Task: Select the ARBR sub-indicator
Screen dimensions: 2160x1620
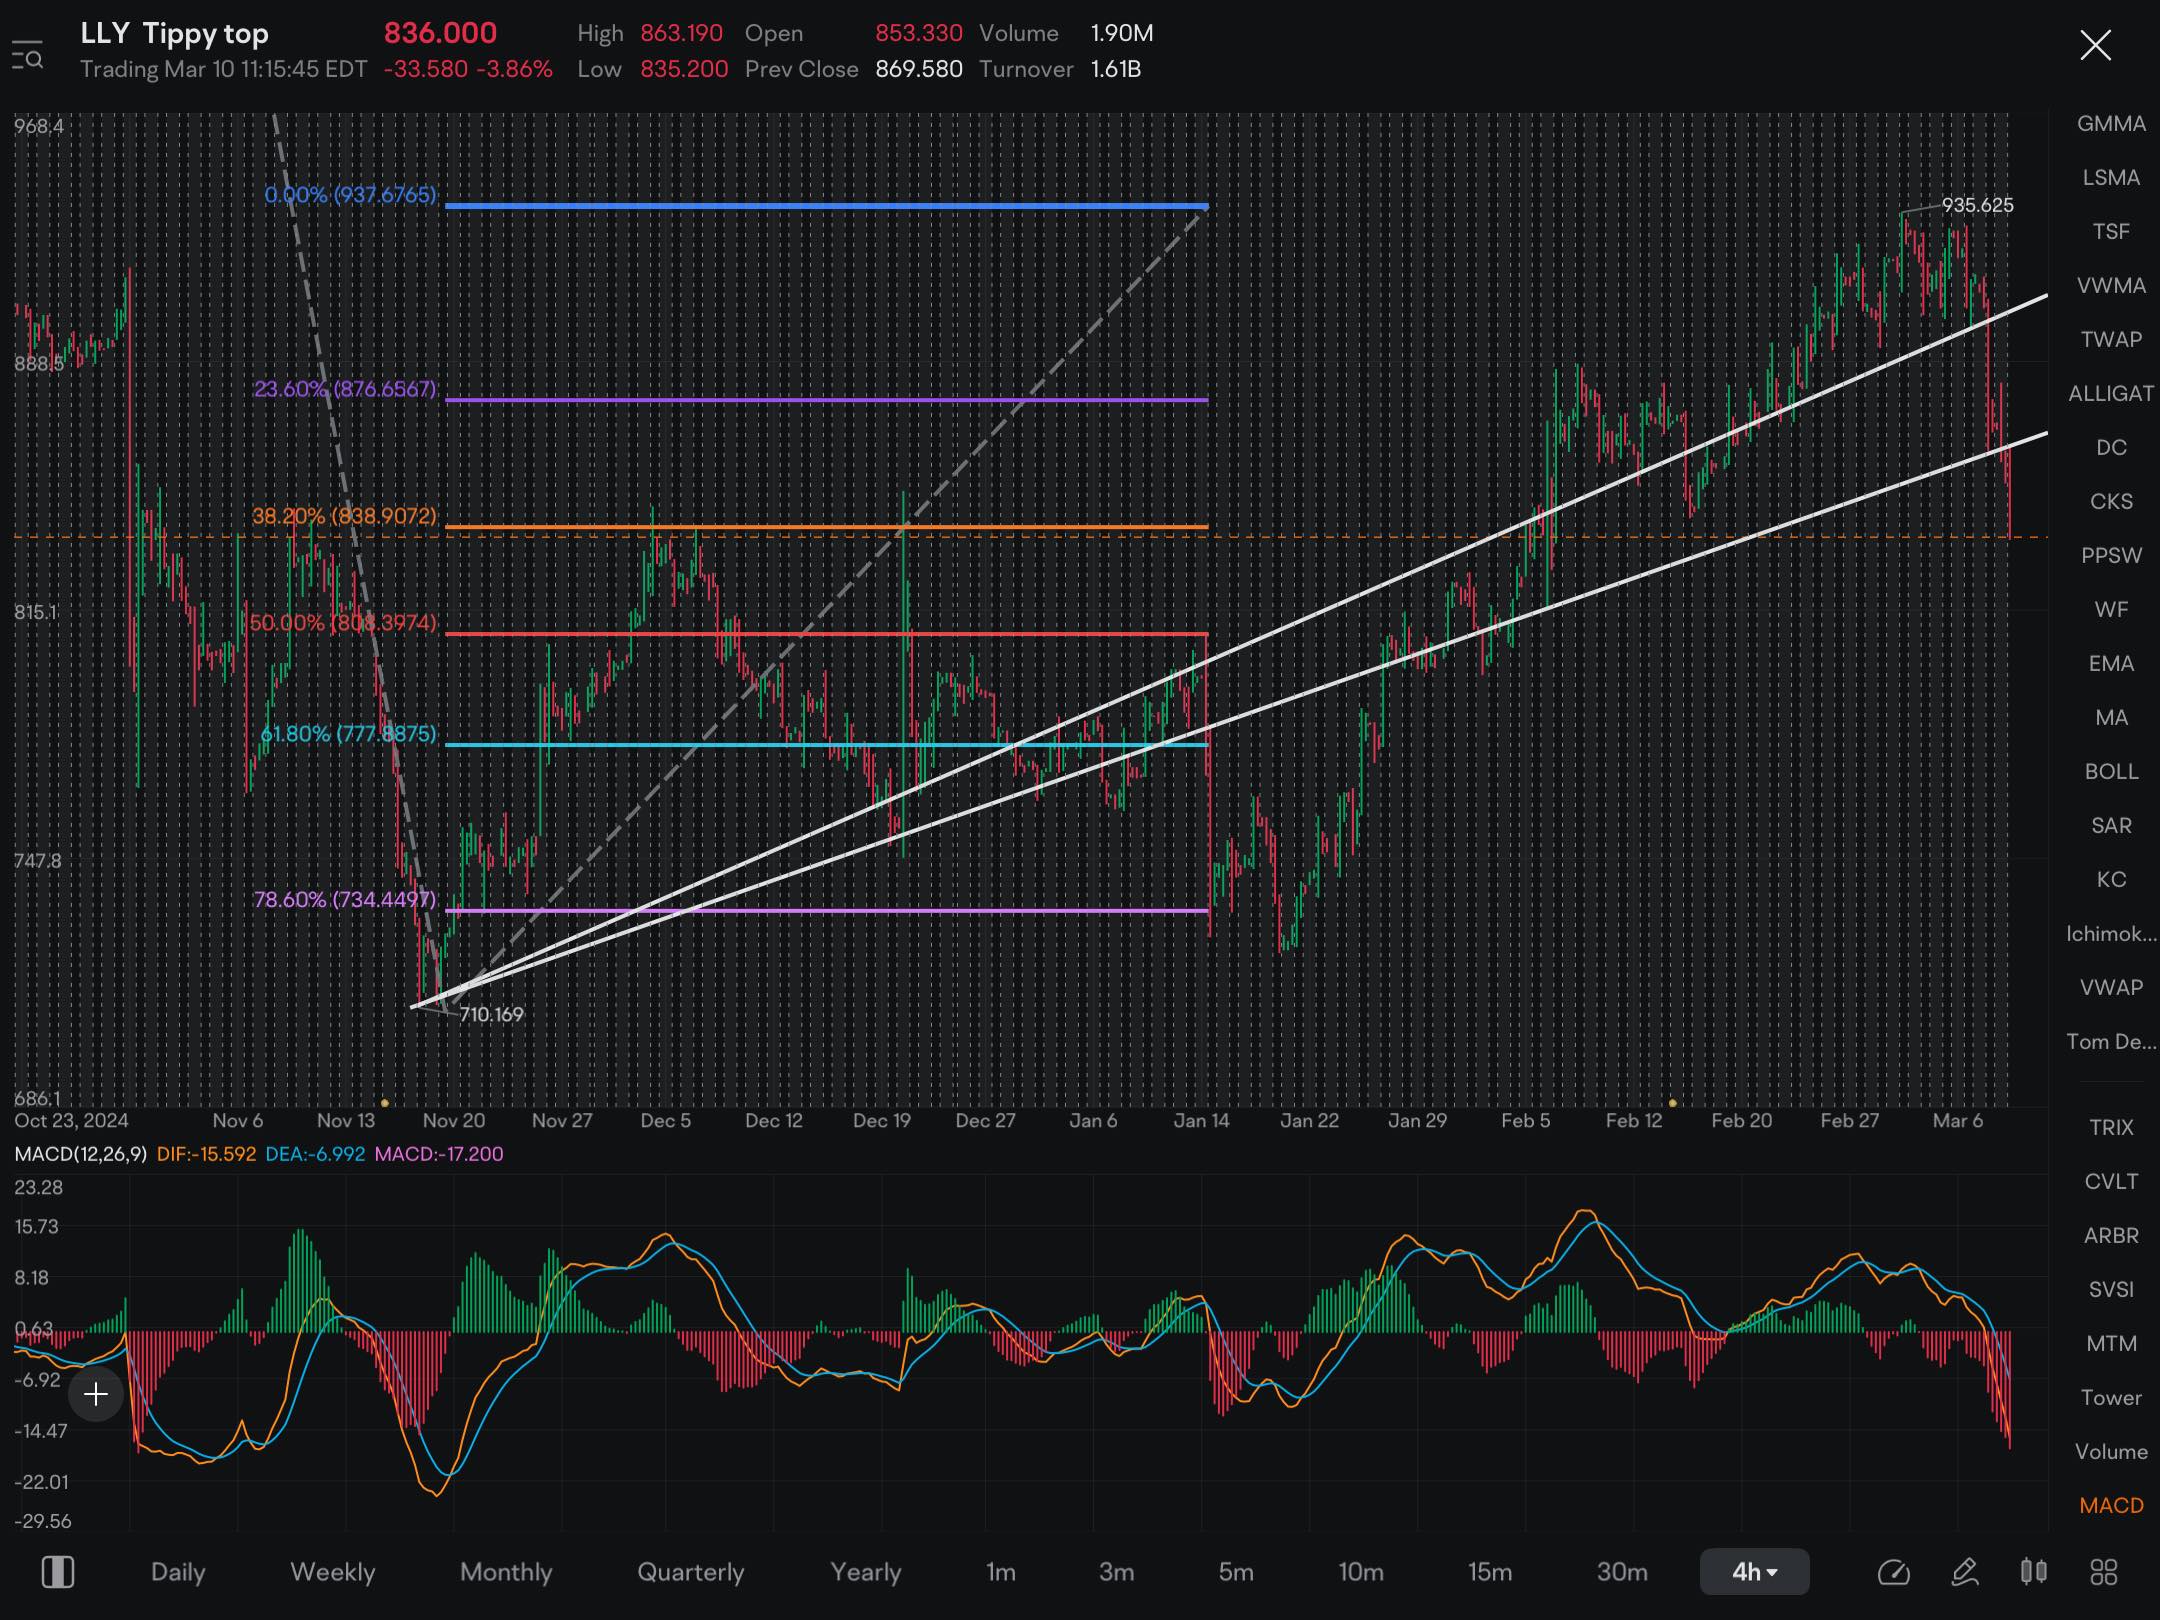Action: 2111,1236
